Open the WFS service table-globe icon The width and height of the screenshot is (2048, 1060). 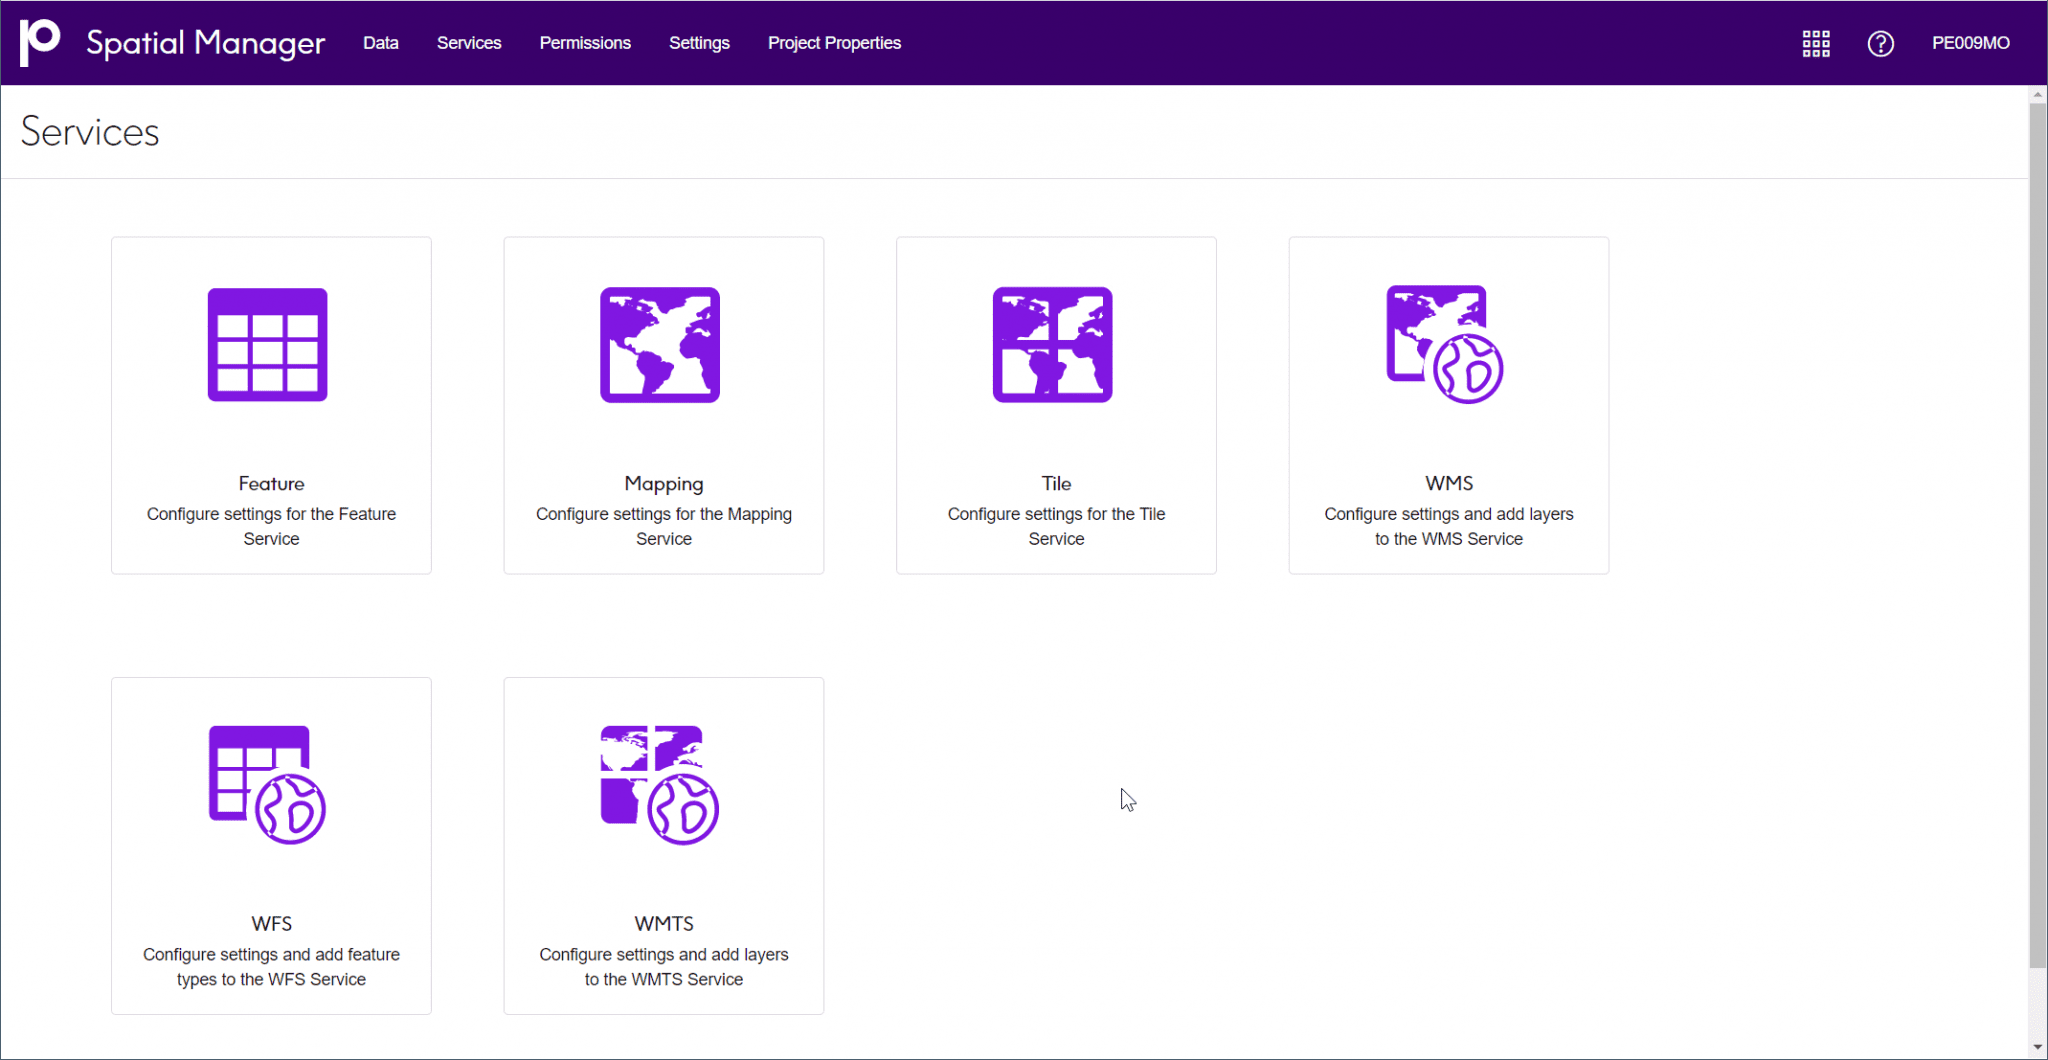[267, 785]
